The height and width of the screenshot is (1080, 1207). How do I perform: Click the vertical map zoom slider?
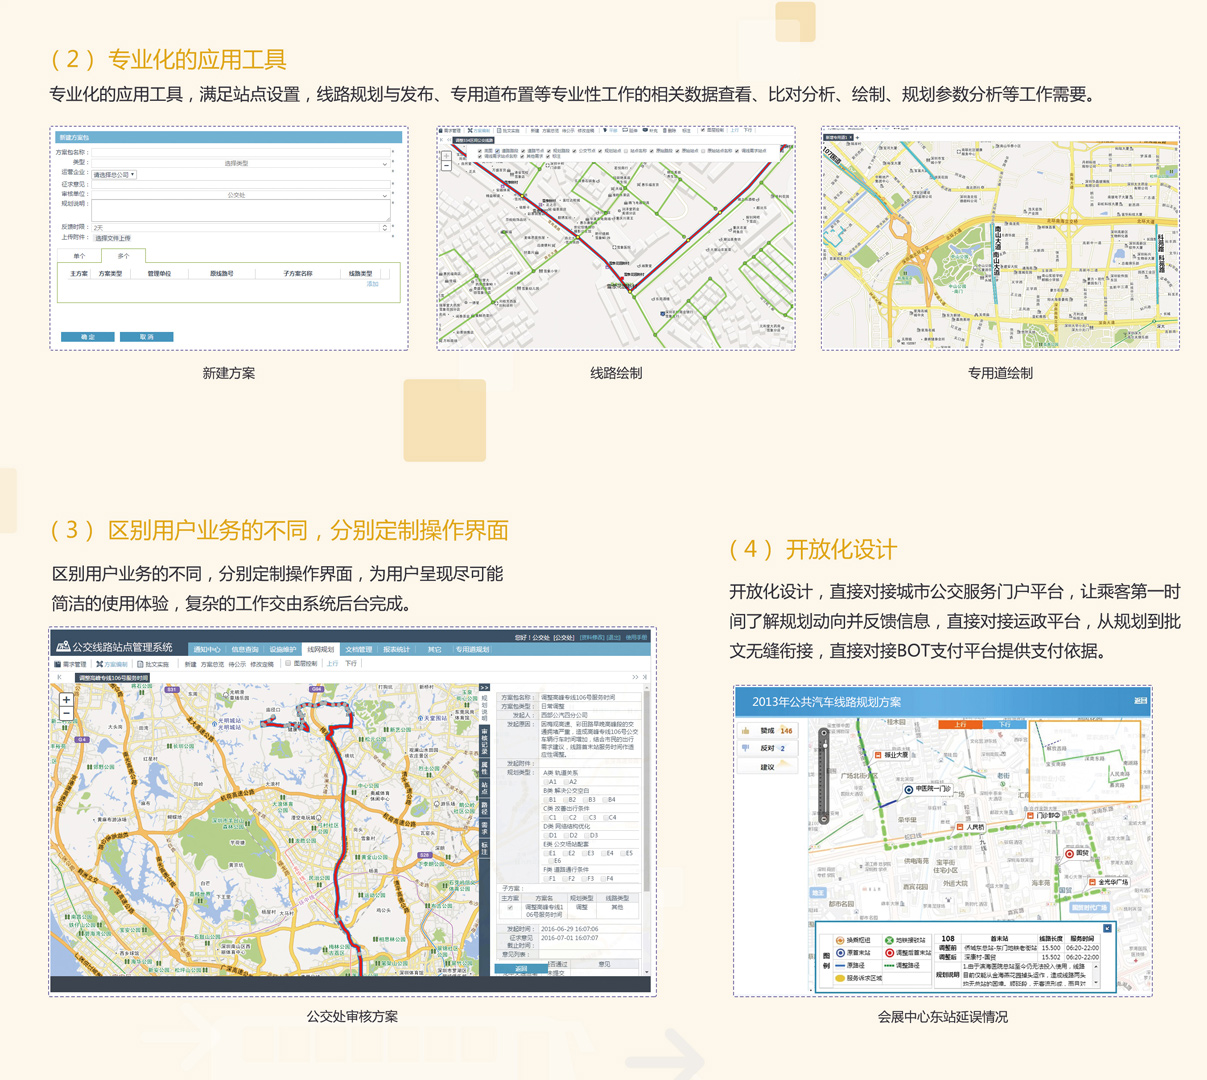823,775
